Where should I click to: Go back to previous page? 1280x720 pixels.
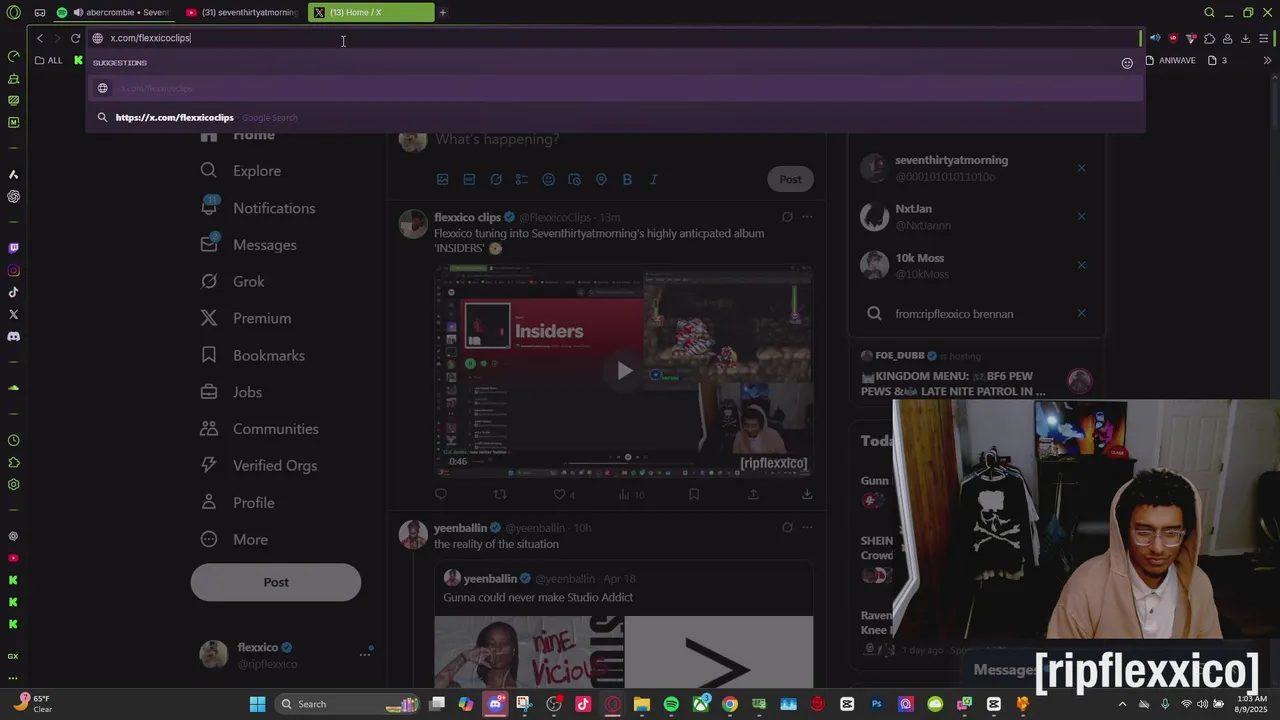(x=40, y=38)
